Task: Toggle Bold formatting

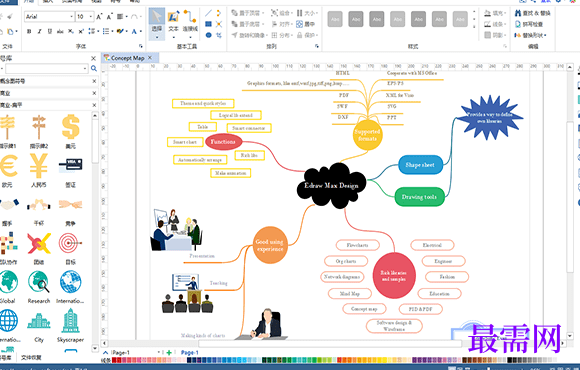Action: (x=29, y=31)
